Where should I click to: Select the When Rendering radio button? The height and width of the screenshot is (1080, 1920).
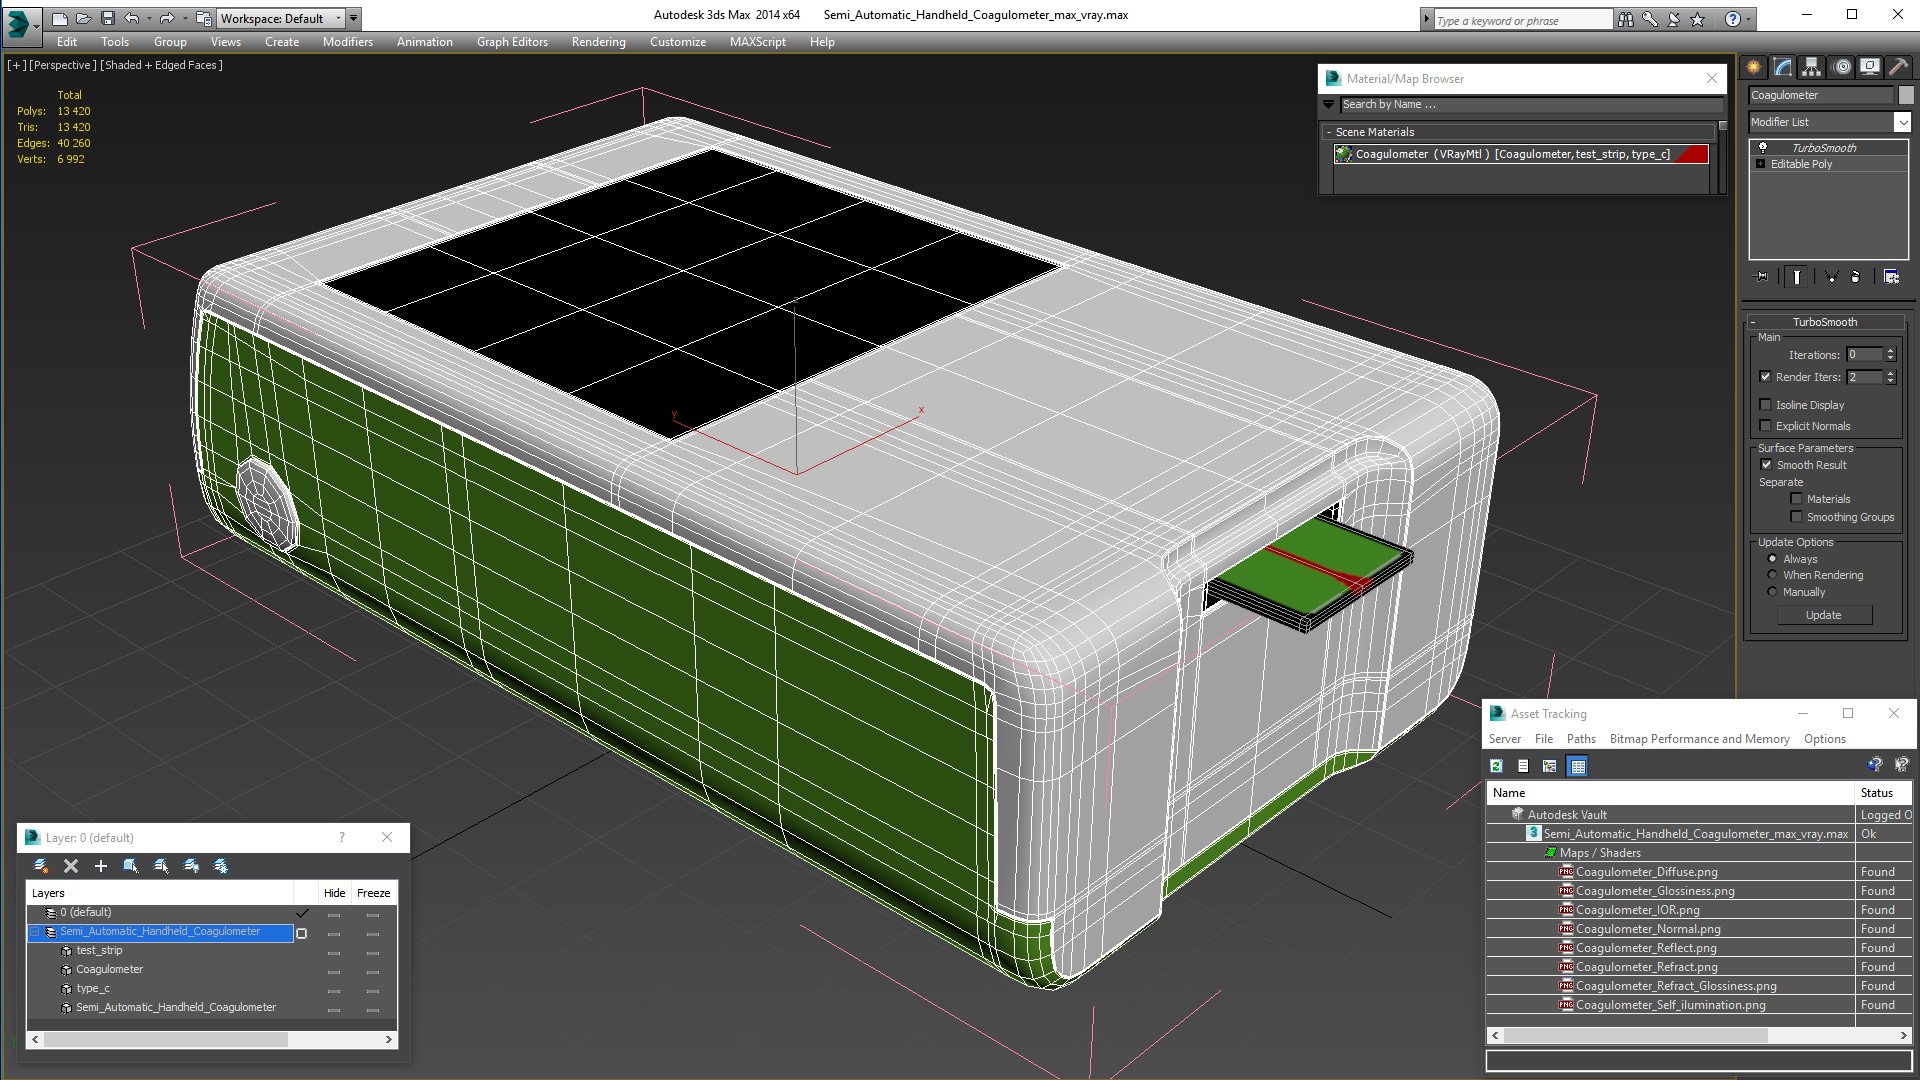pyautogui.click(x=1773, y=575)
